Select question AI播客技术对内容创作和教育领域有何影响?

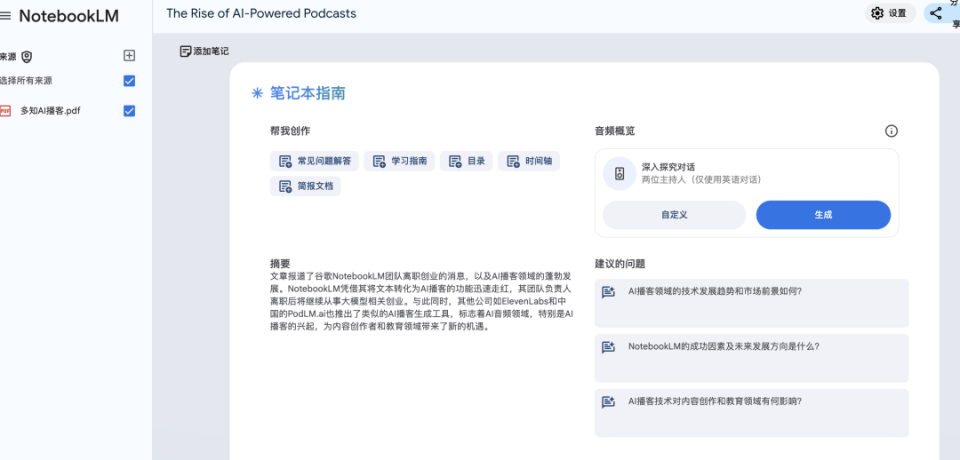point(751,413)
